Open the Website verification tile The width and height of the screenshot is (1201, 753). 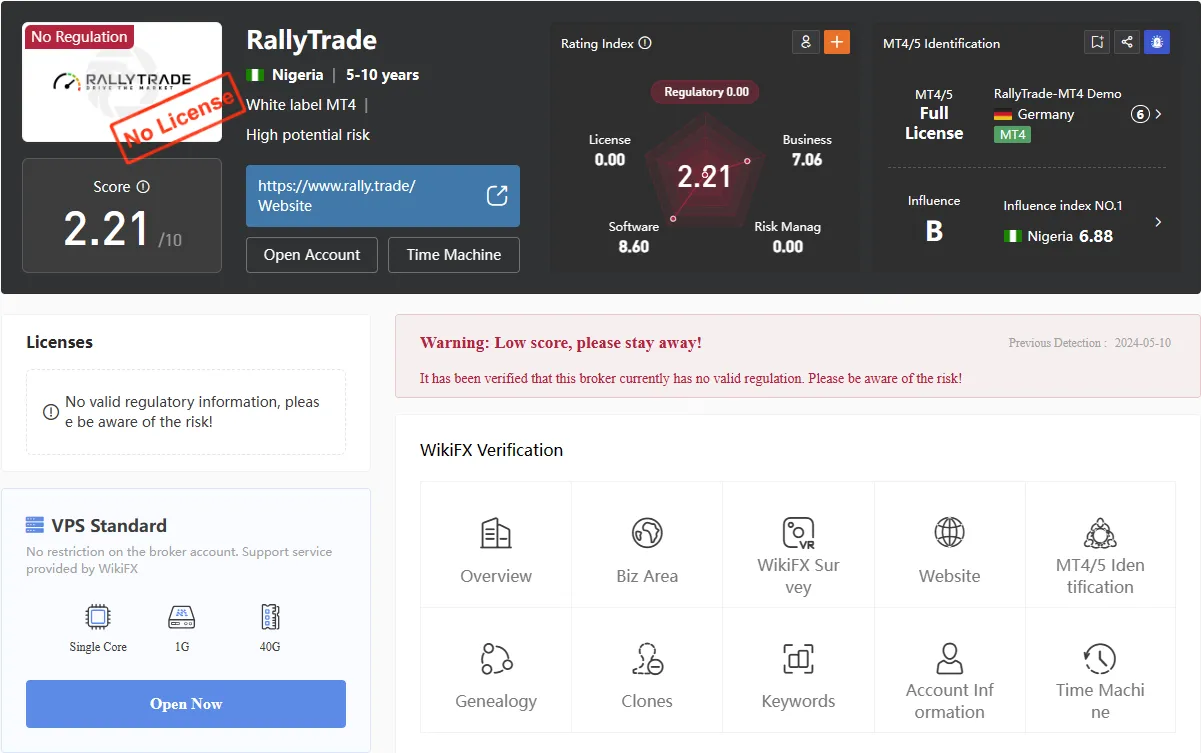(x=950, y=545)
